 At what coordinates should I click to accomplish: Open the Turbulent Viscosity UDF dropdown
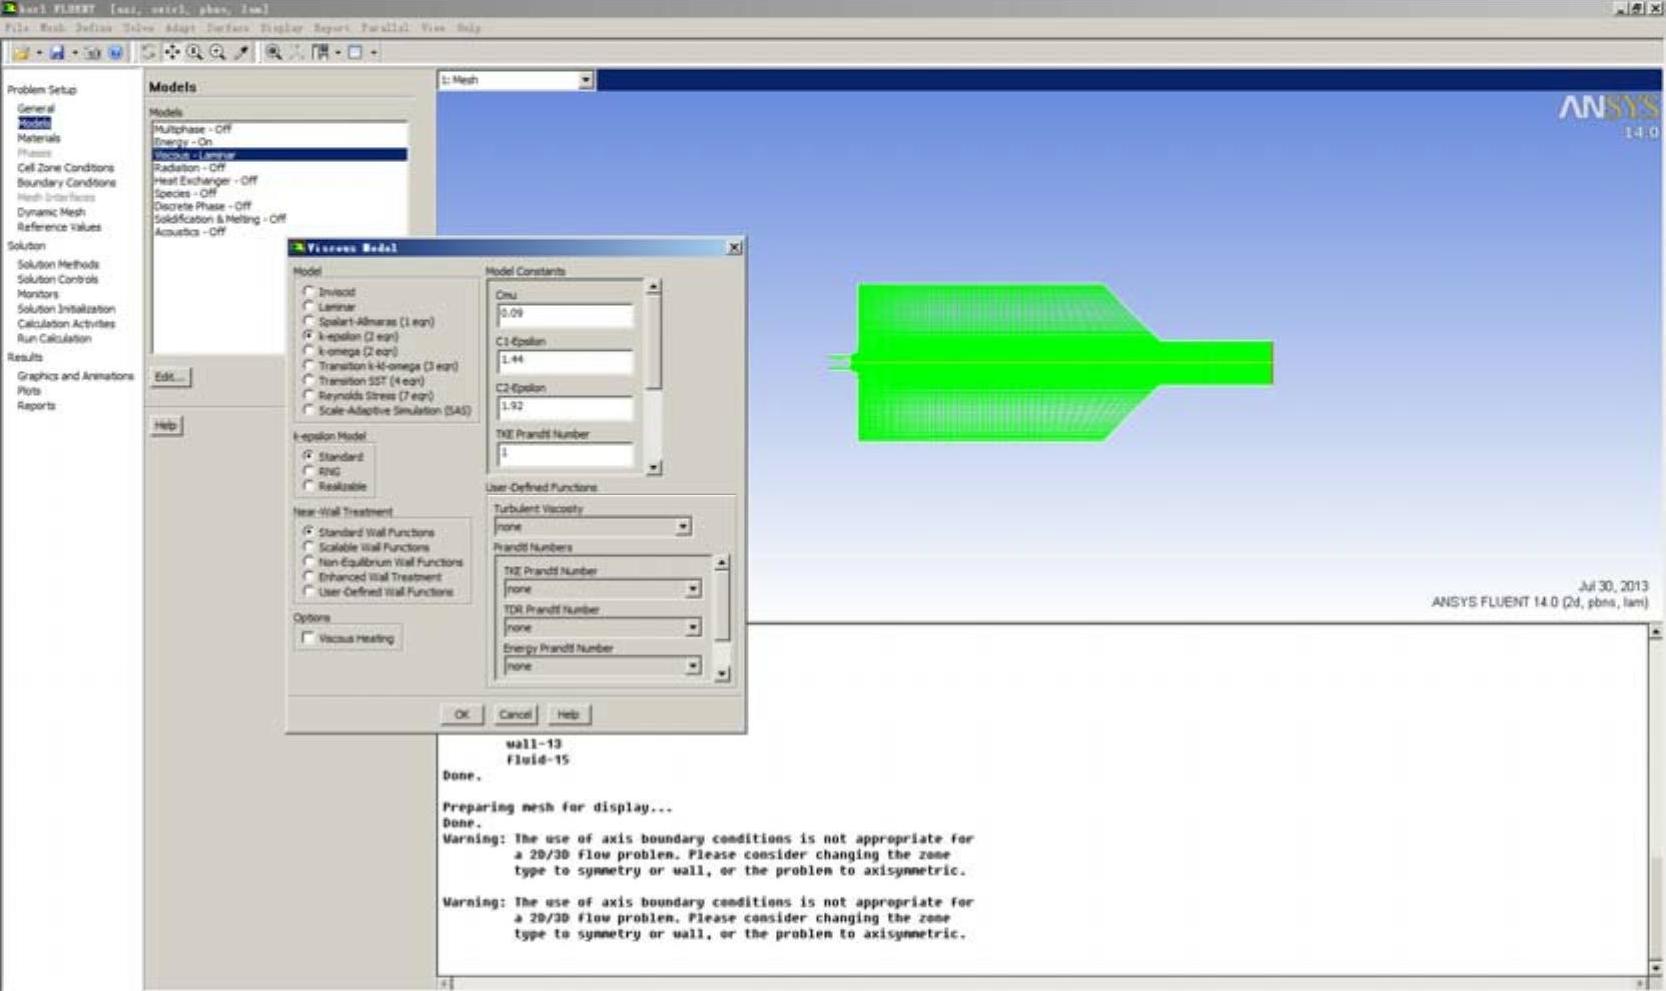point(683,527)
